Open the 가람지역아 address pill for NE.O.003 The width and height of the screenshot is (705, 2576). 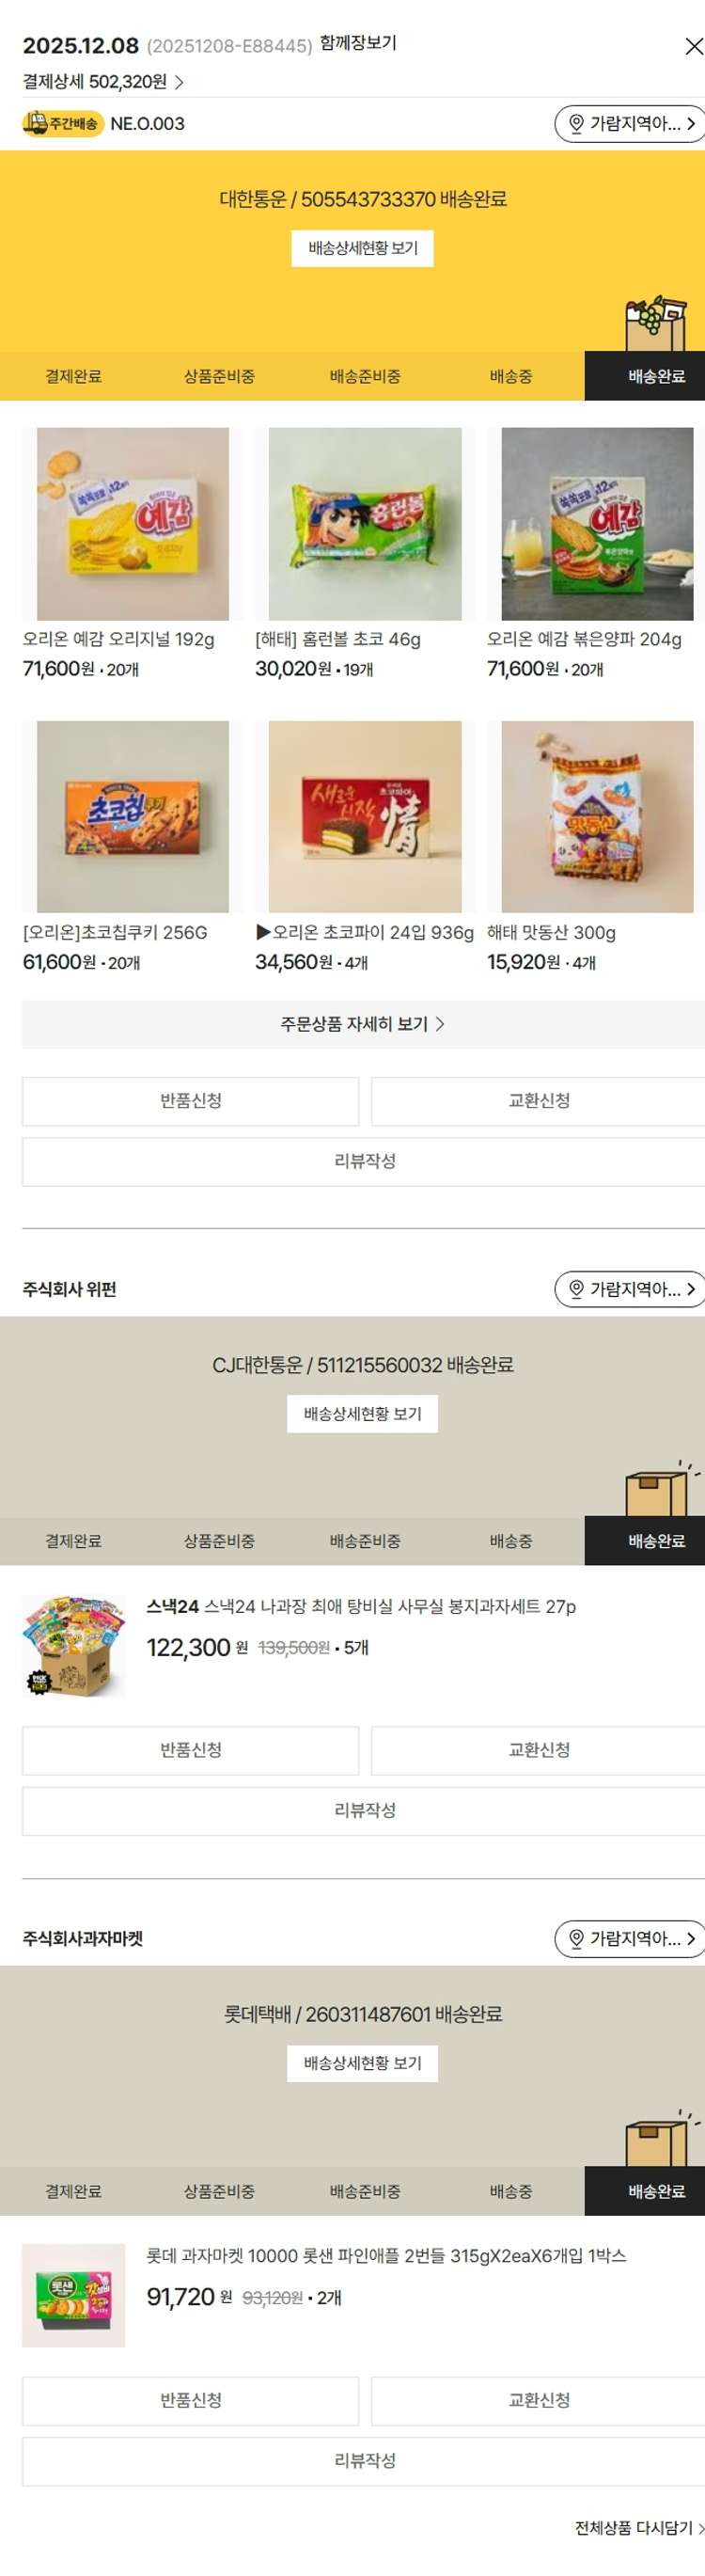click(630, 123)
